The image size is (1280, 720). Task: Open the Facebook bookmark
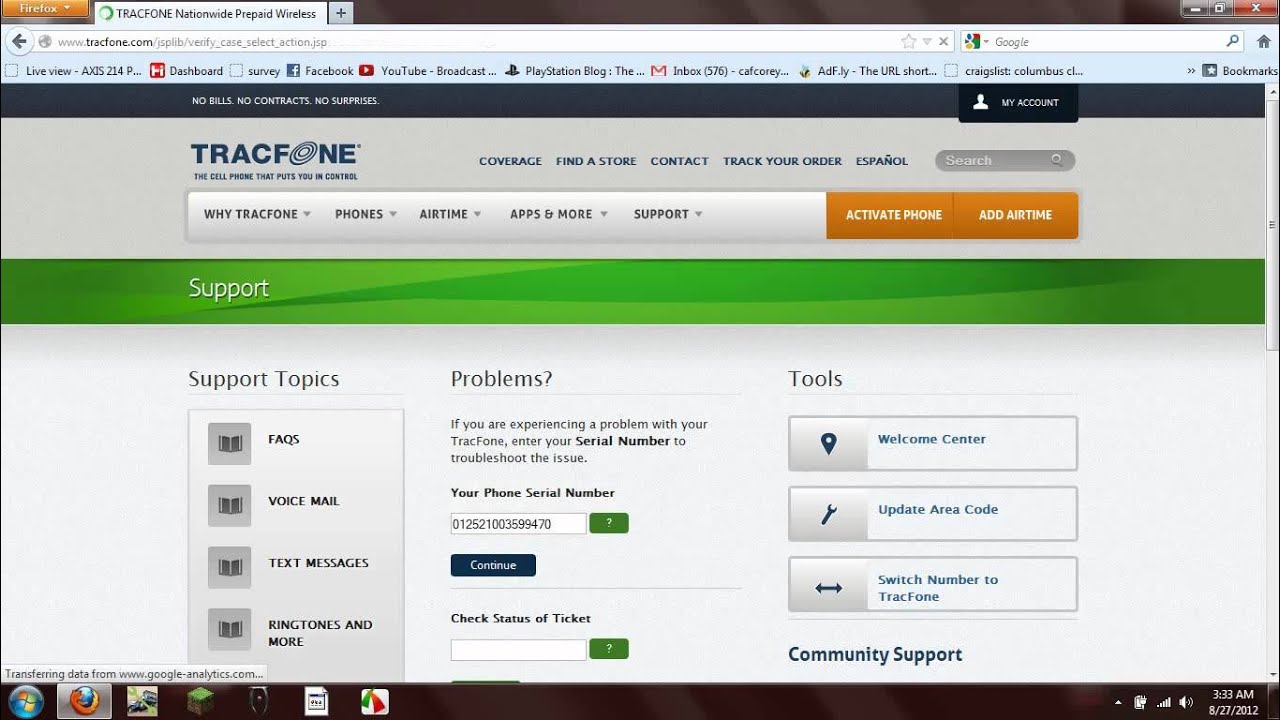(320, 71)
